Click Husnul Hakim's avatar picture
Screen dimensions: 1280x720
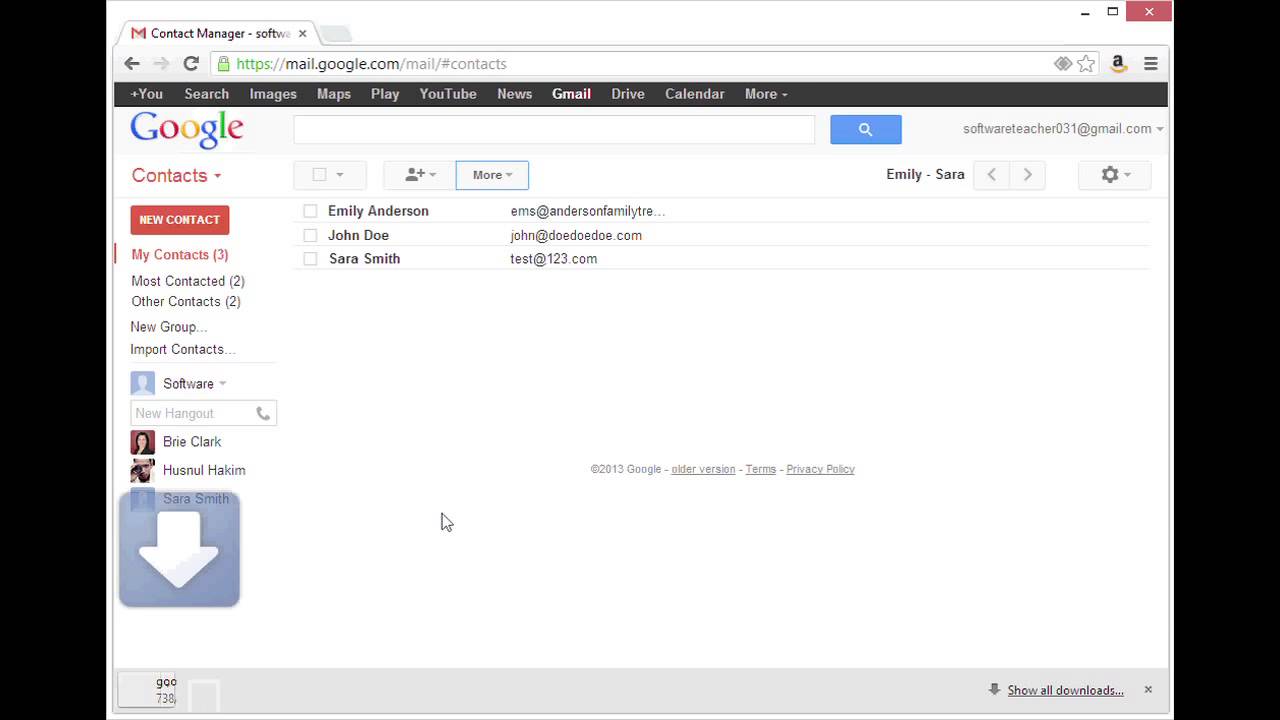pos(143,470)
